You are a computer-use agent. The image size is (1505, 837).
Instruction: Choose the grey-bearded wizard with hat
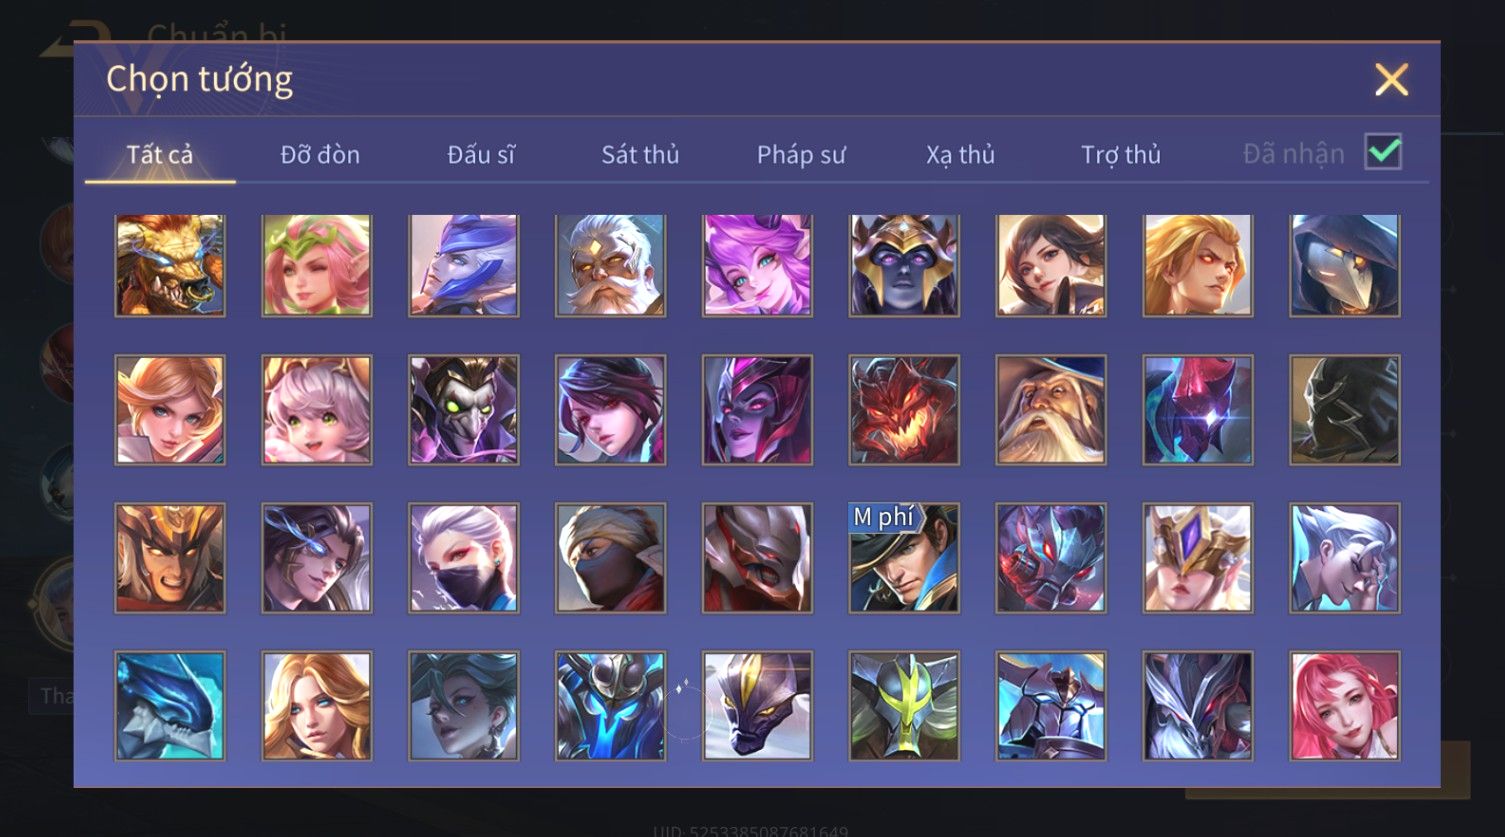click(x=1051, y=410)
